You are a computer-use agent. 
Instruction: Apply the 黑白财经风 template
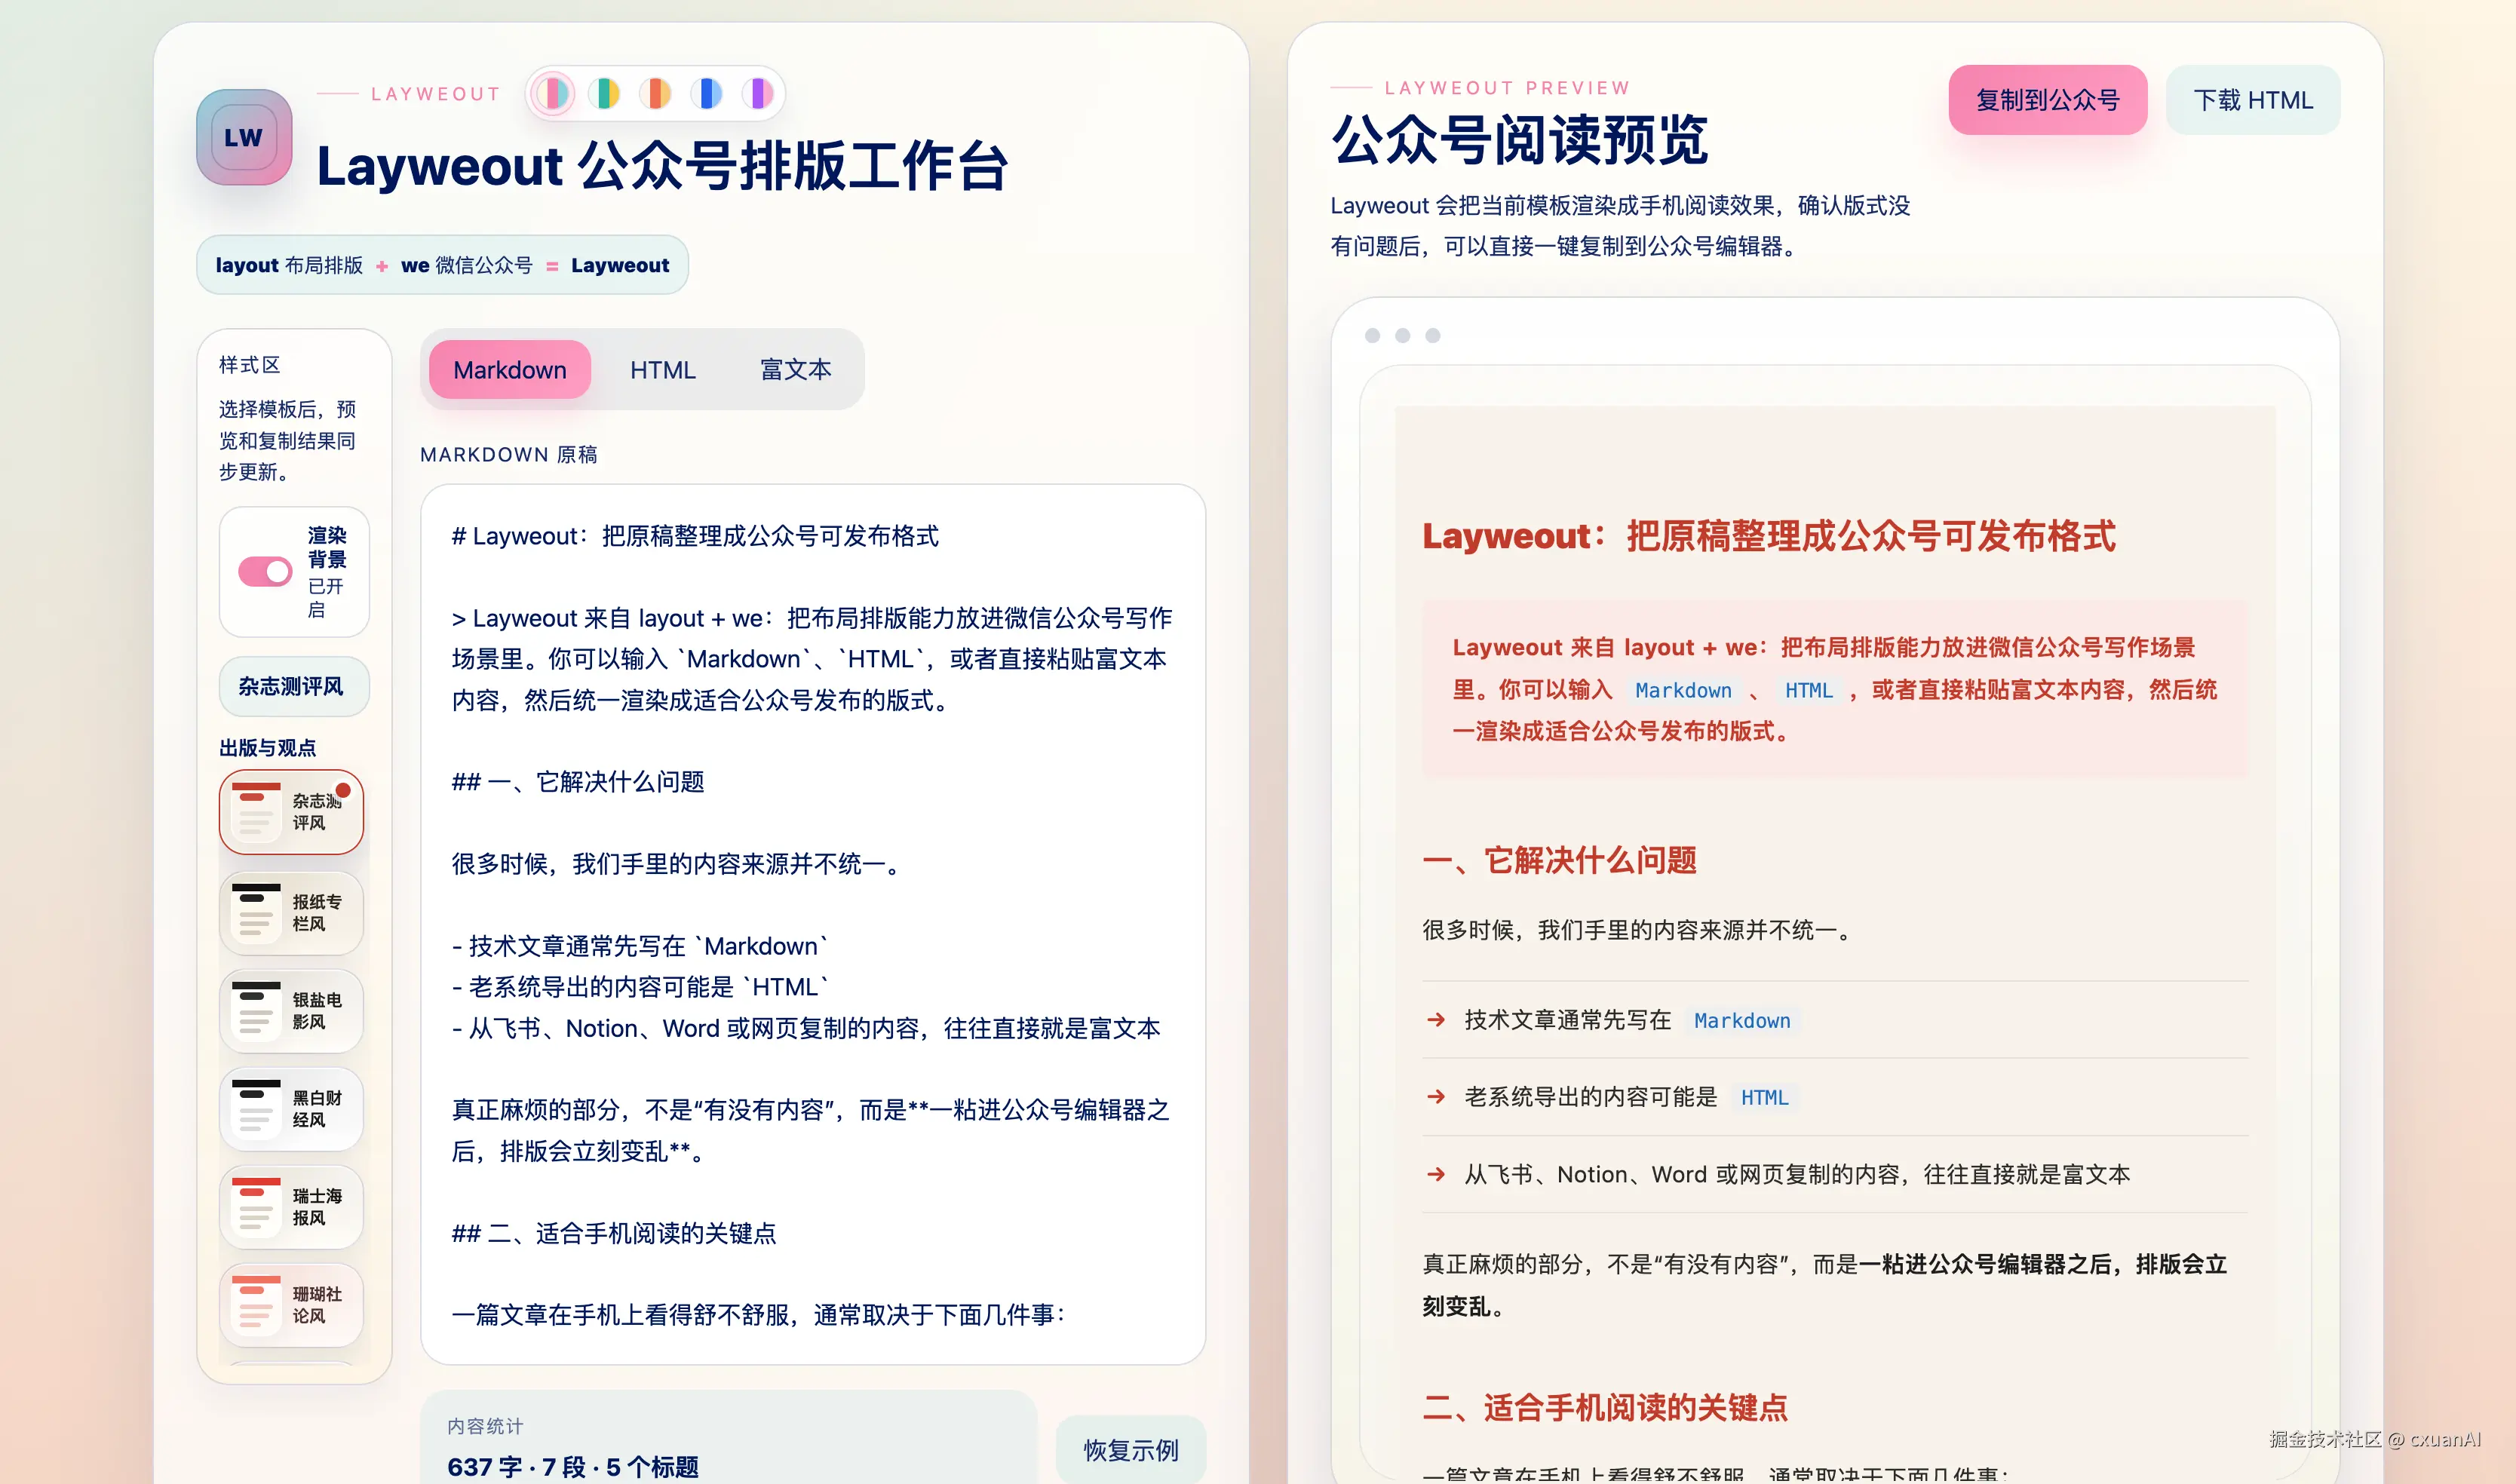pos(291,1108)
